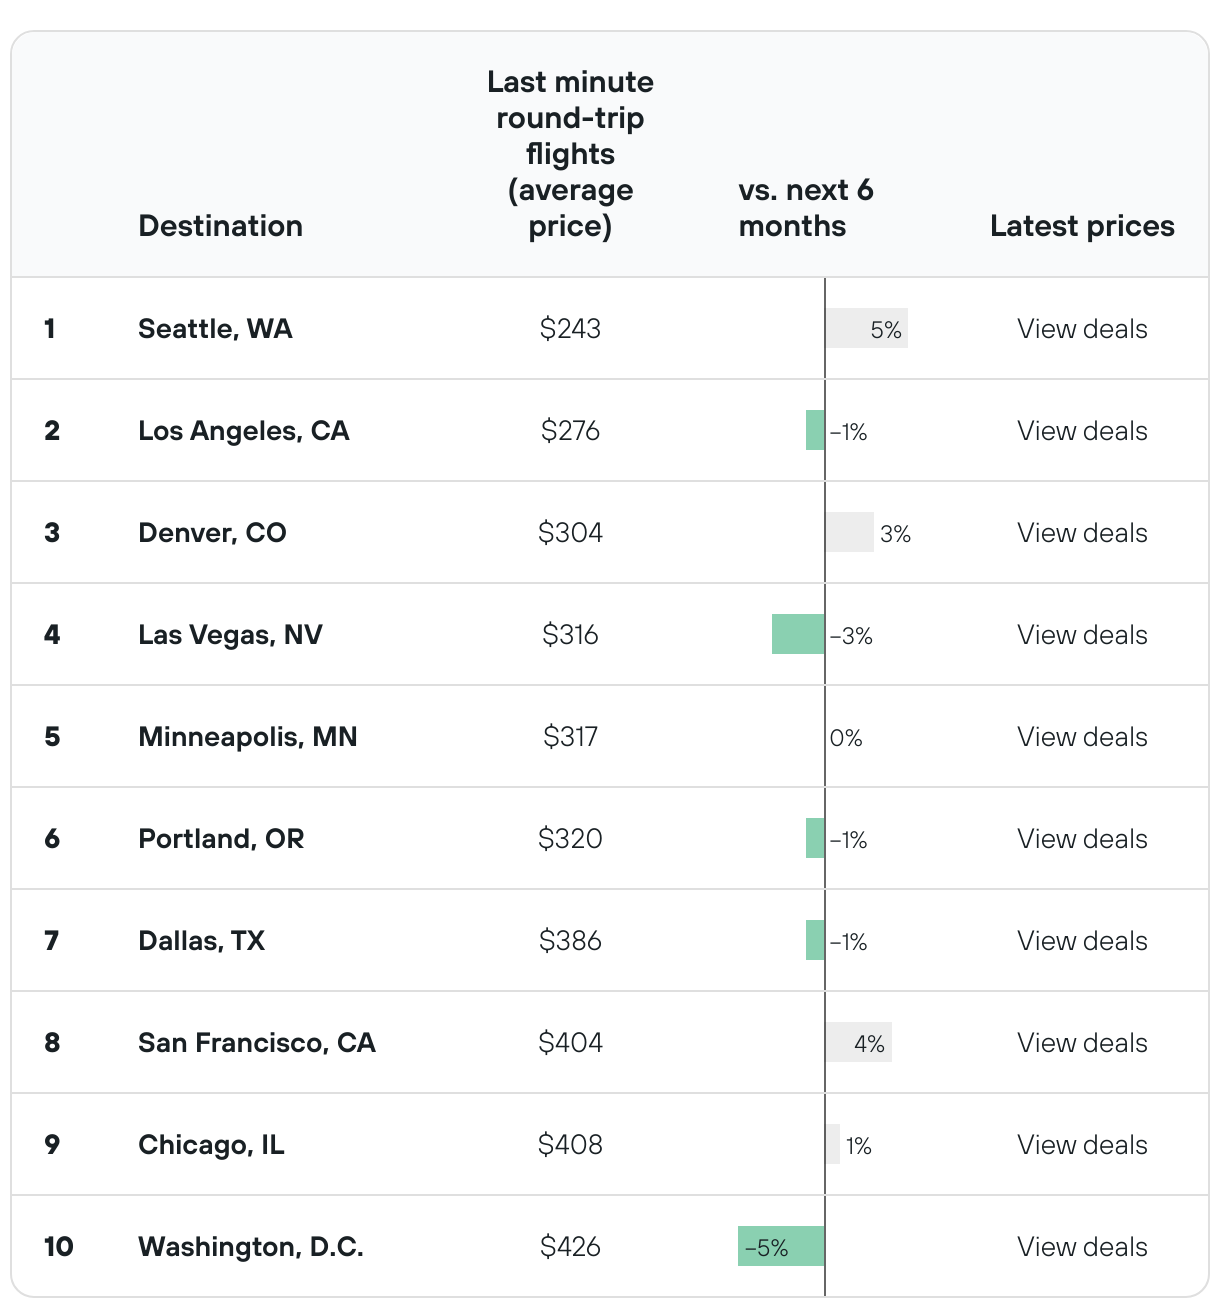1220x1308 pixels.
Task: Open View deals for Denver, CO
Action: click(1082, 533)
